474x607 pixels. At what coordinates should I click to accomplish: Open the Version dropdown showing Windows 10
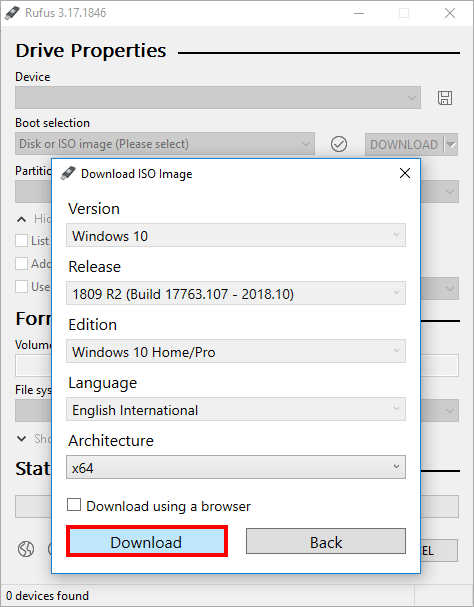[x=236, y=235]
